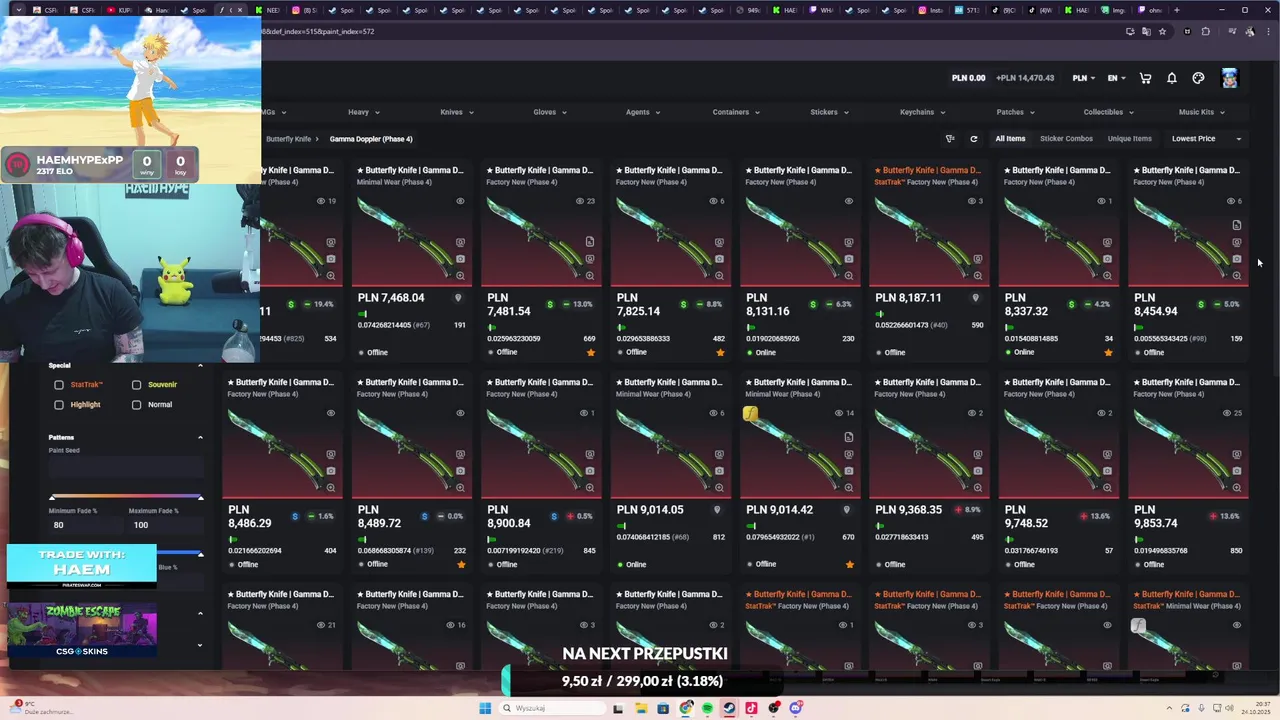Enable the Souvenir checkbox
The width and height of the screenshot is (1280, 720).
click(136, 384)
